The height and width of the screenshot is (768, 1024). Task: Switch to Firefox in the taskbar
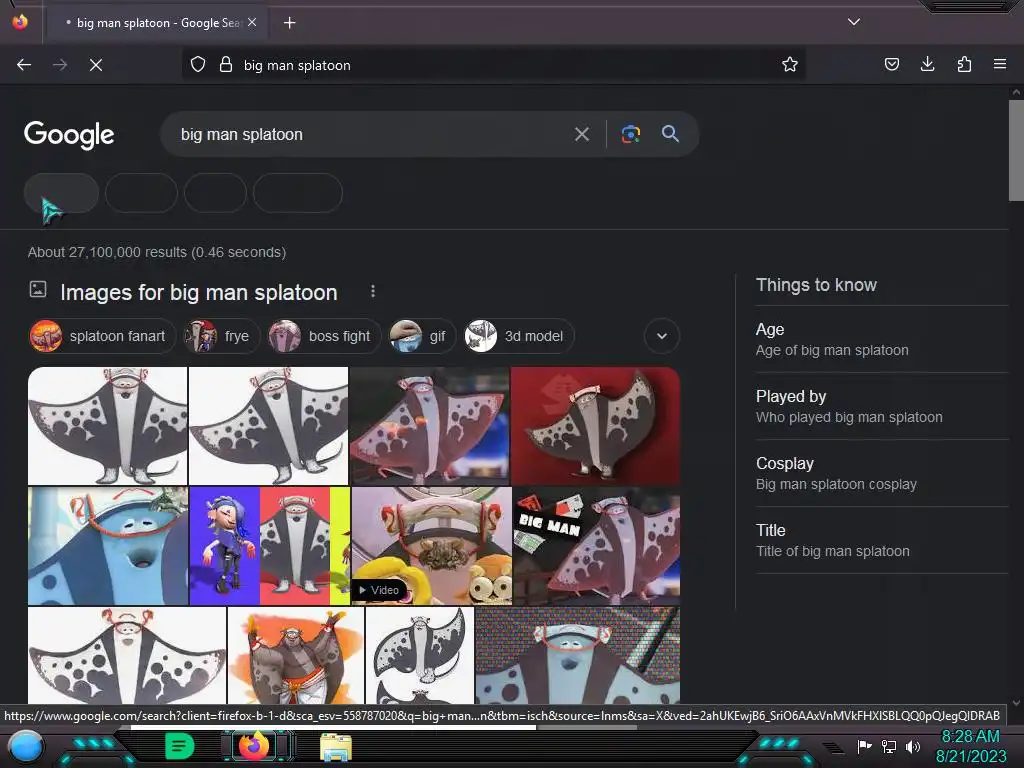click(255, 746)
